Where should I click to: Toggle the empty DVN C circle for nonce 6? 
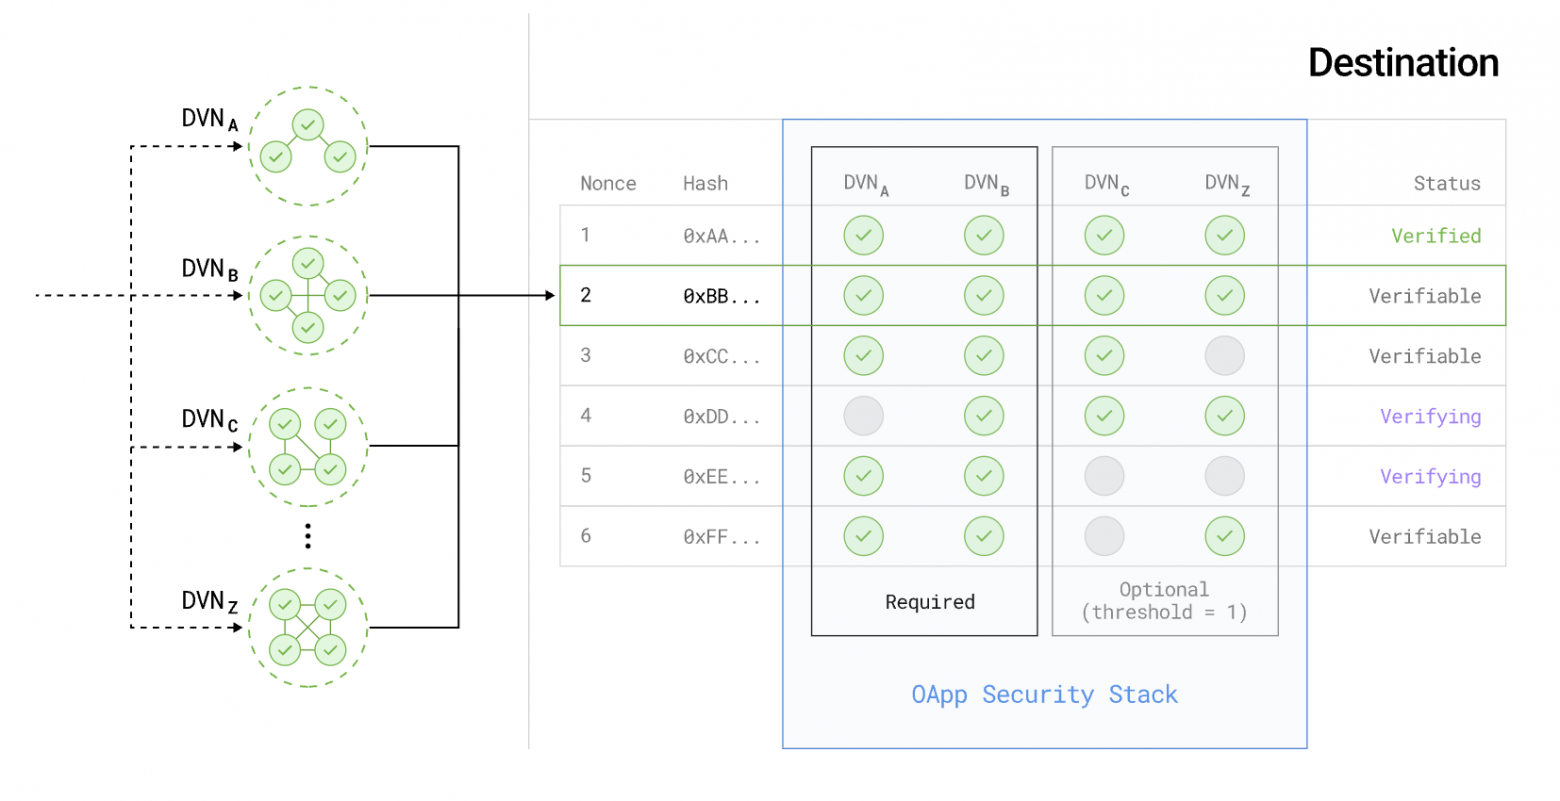click(1104, 537)
